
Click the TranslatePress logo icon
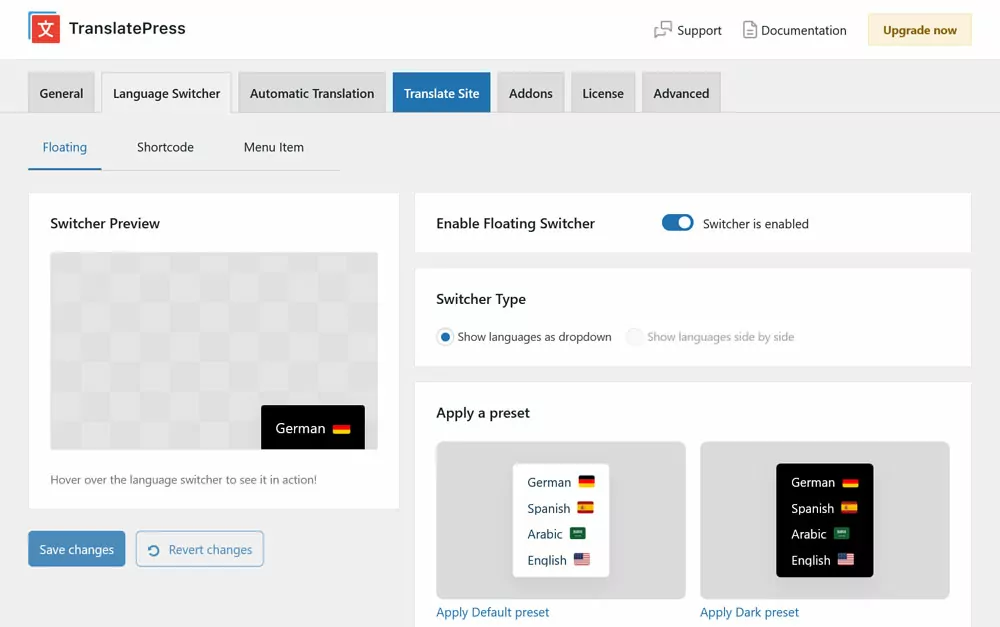[42, 28]
